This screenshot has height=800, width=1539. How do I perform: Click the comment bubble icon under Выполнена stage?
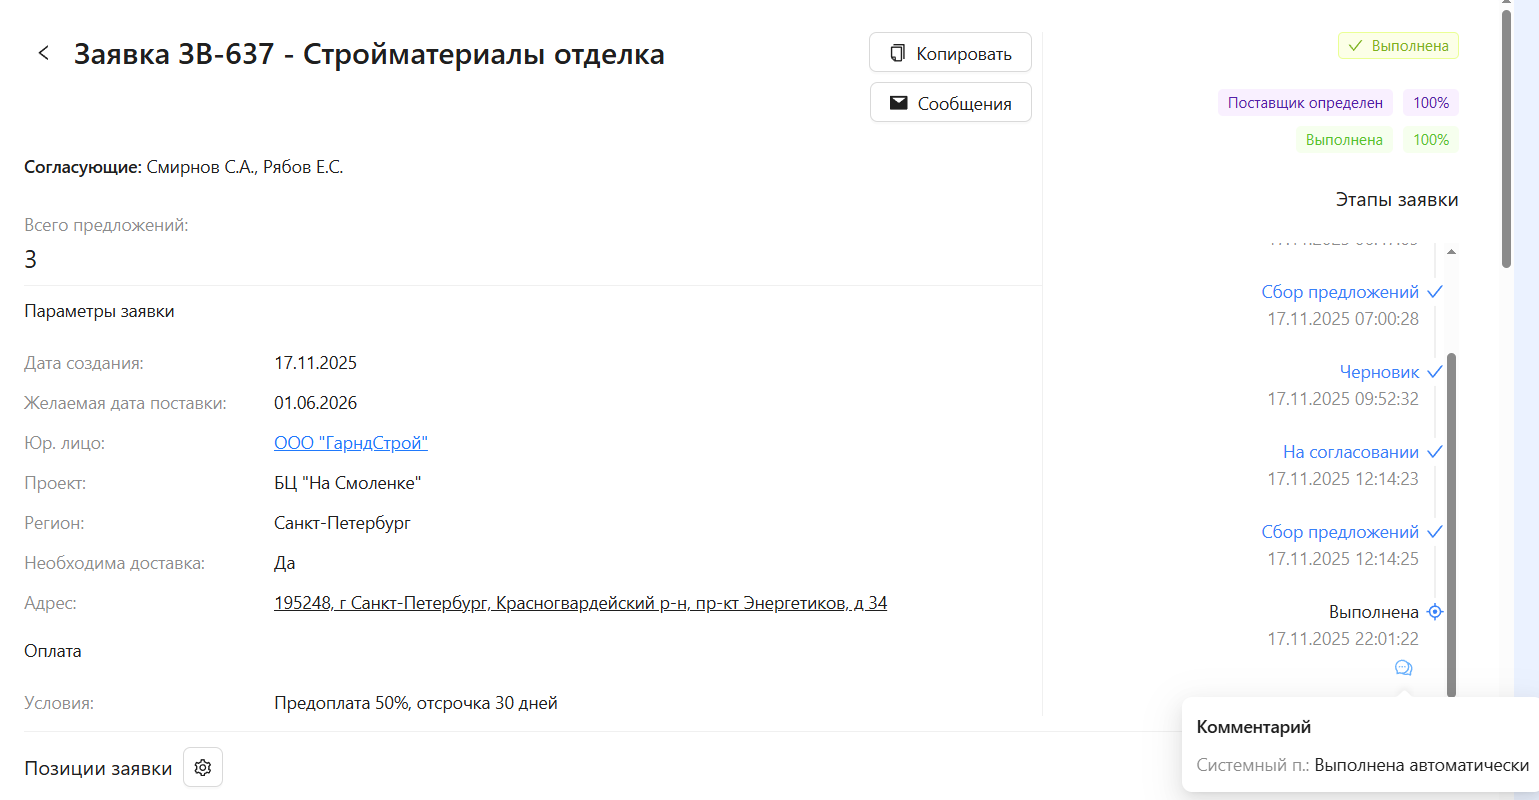pos(1403,668)
